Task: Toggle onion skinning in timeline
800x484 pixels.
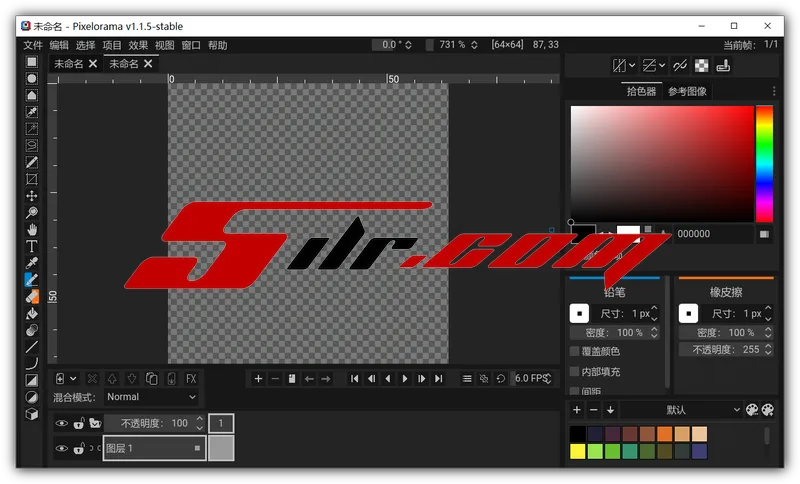Action: pyautogui.click(x=484, y=379)
